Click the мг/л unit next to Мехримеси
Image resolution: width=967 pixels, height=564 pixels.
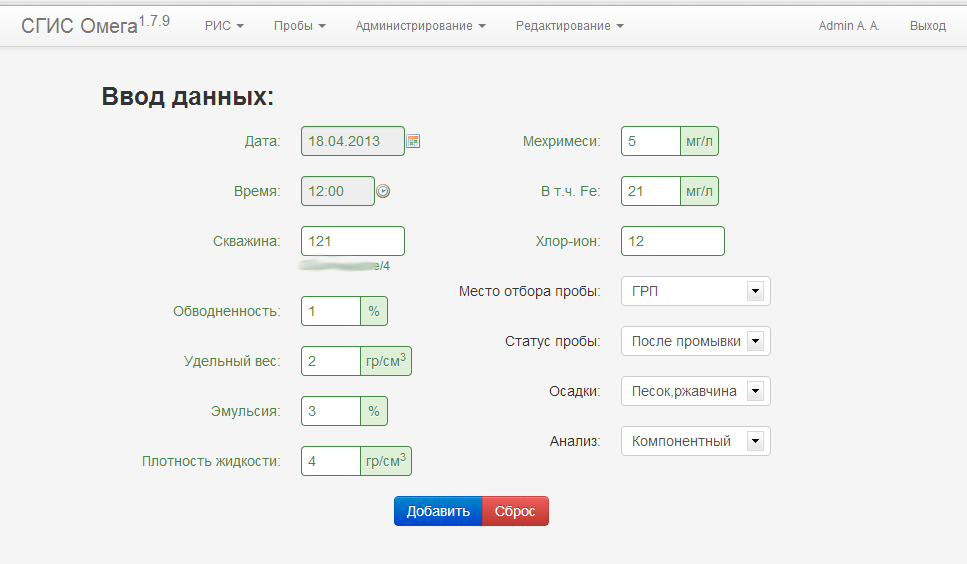[x=699, y=141]
